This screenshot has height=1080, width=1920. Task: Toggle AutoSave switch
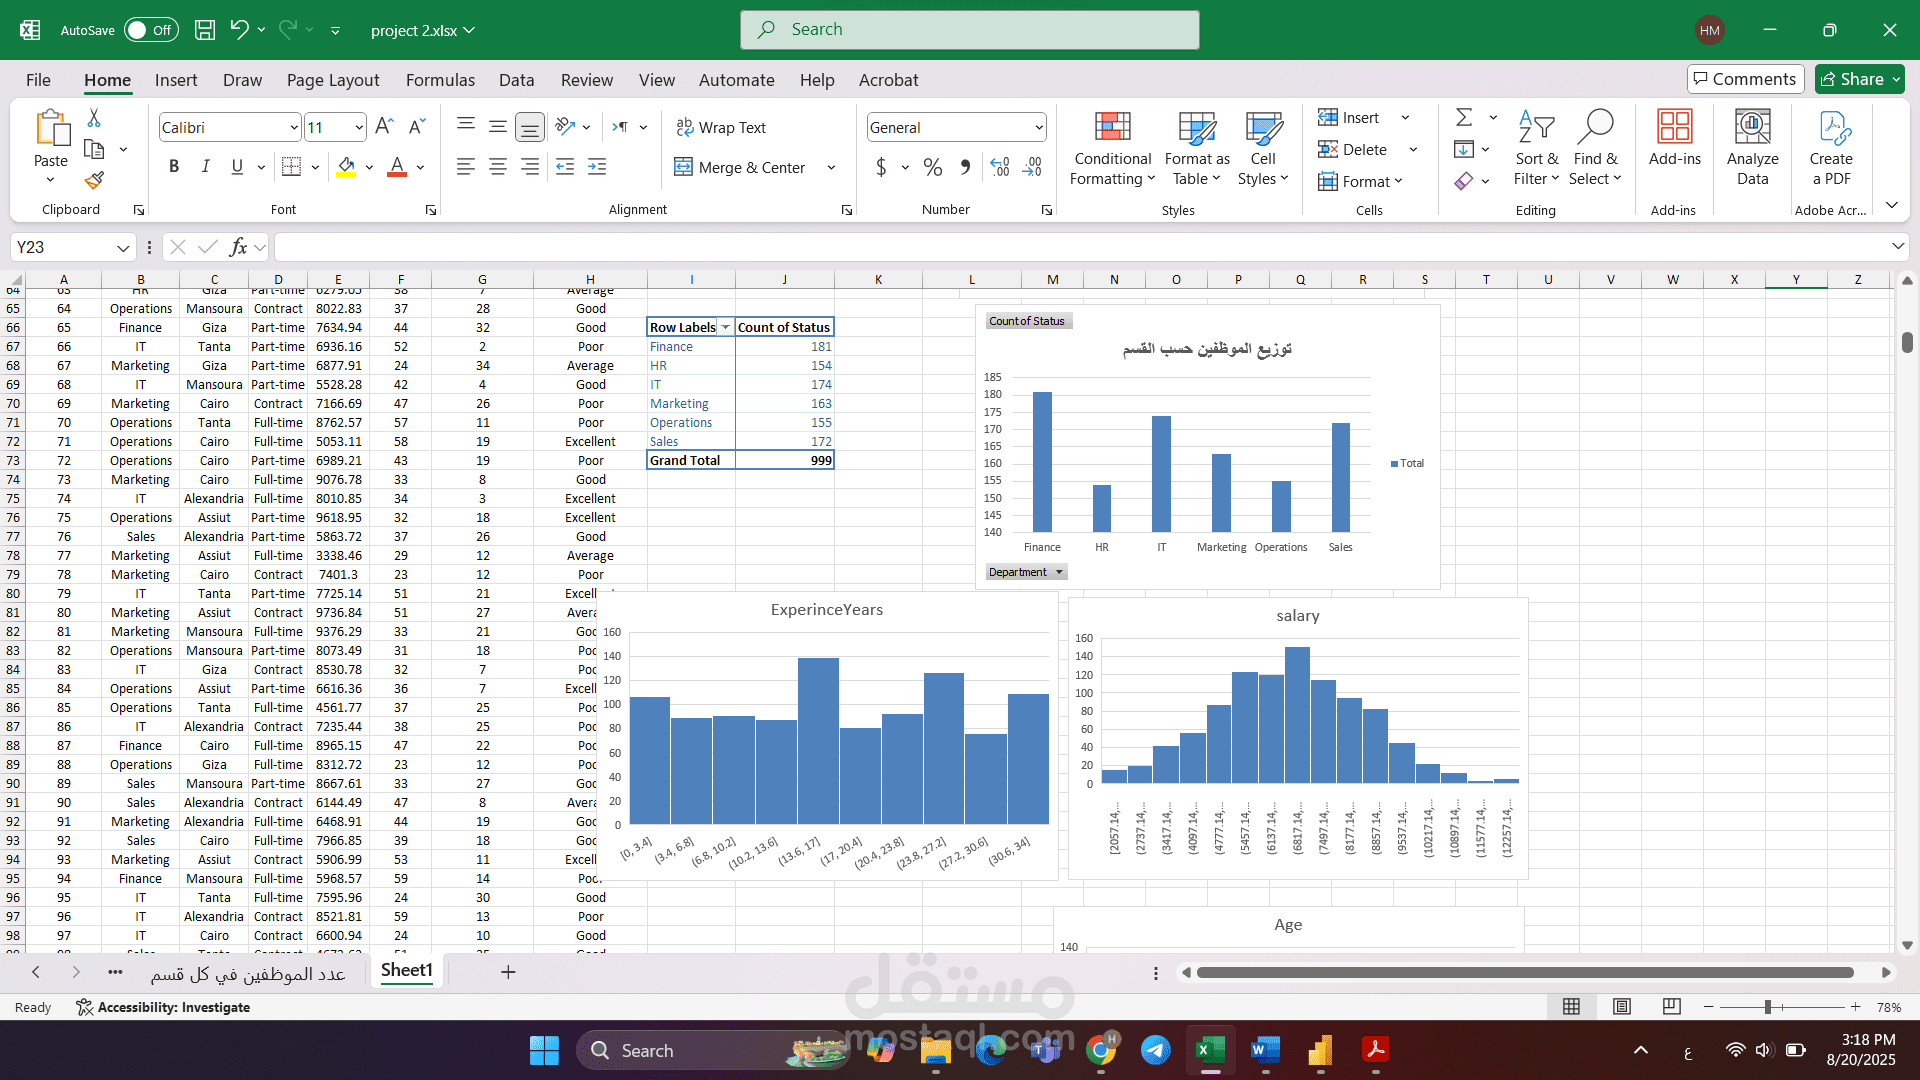[x=151, y=30]
